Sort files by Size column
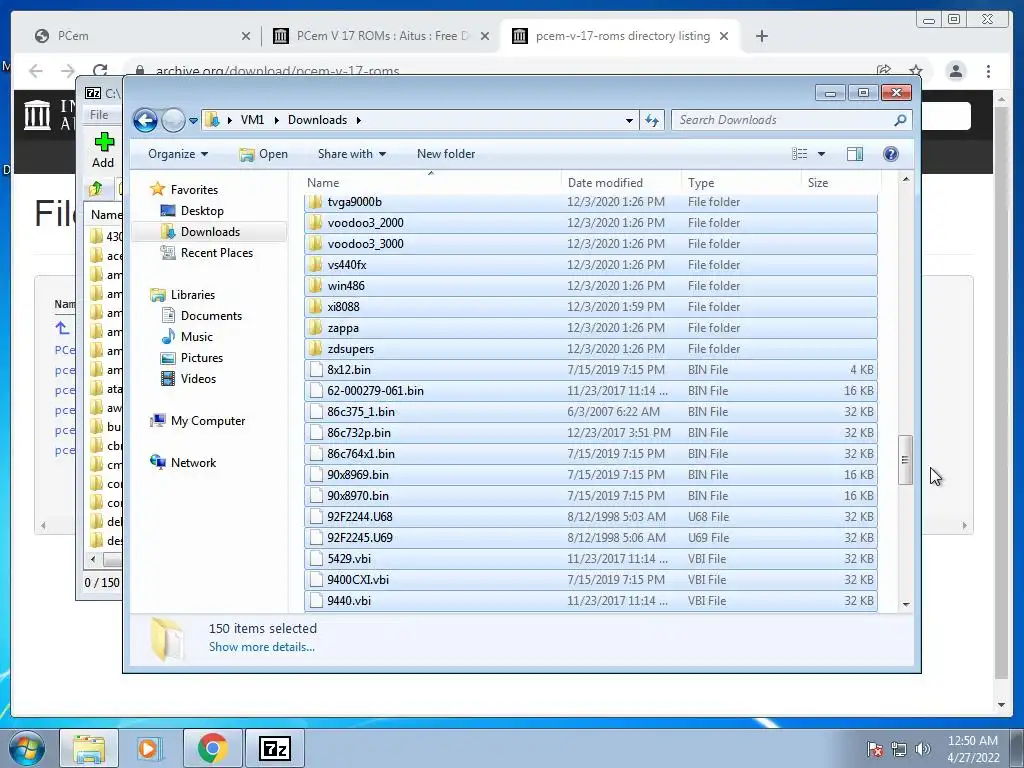This screenshot has height=768, width=1024. (x=841, y=183)
